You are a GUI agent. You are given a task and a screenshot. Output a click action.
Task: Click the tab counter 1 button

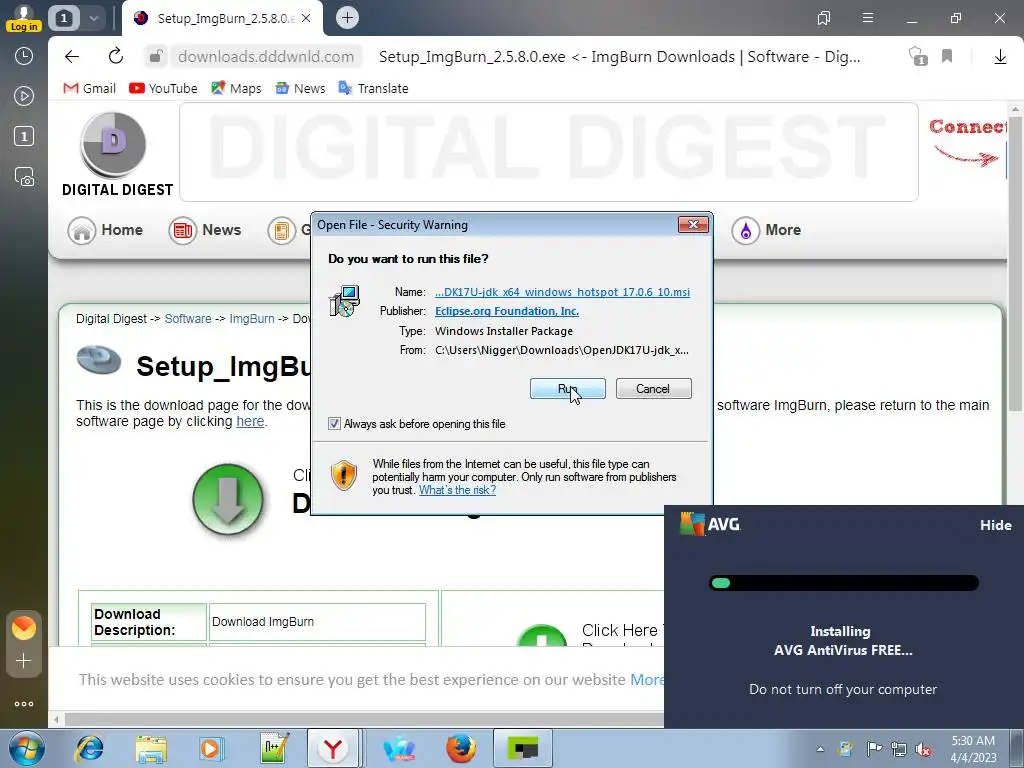tap(63, 18)
